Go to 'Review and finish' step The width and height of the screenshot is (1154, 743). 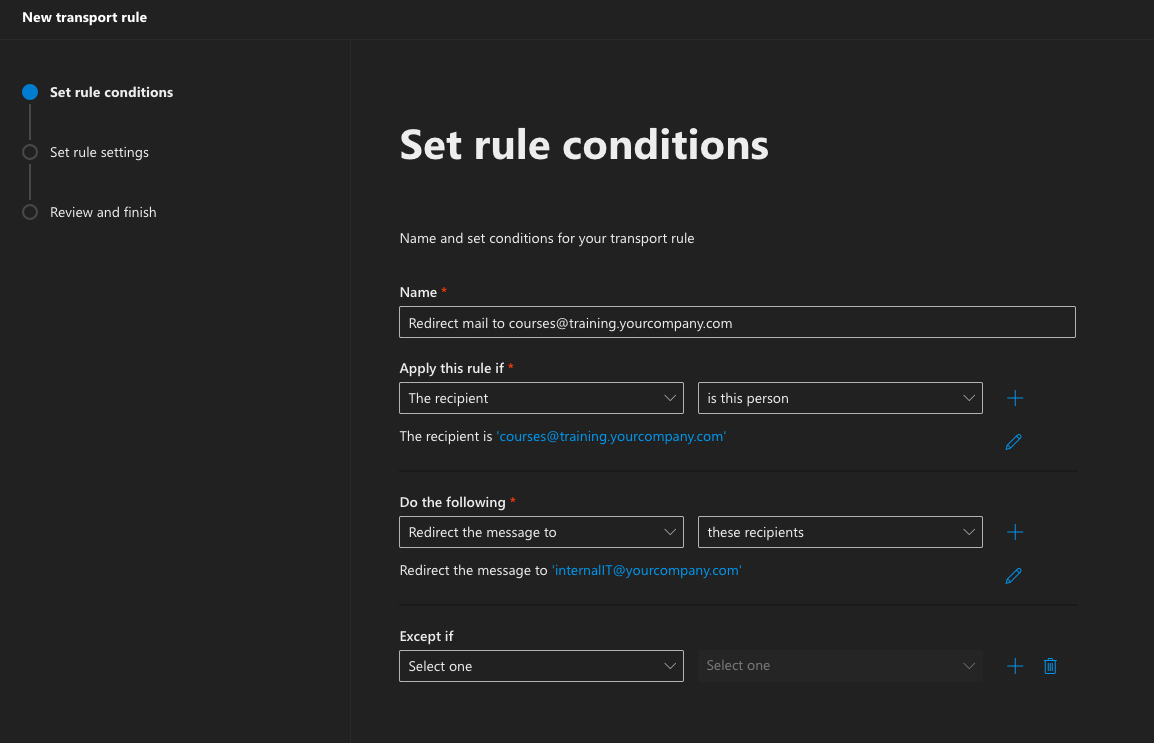[103, 212]
